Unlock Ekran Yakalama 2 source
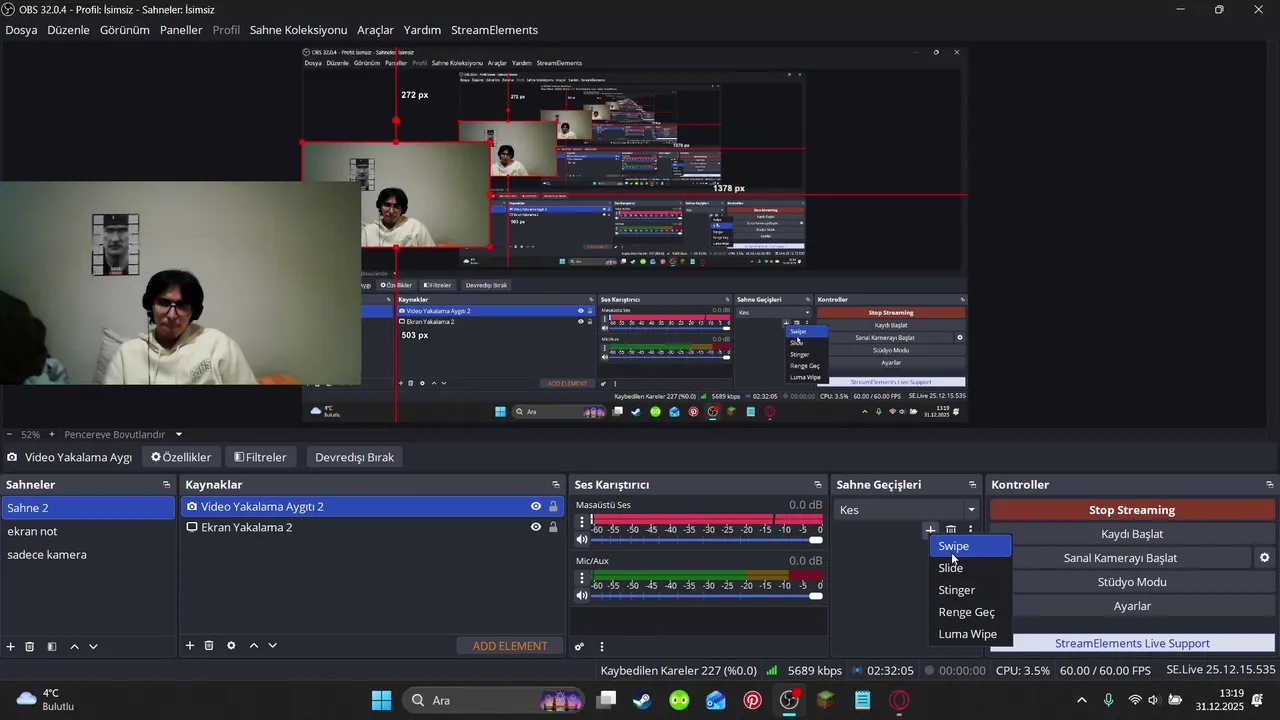The height and width of the screenshot is (720, 1280). point(553,527)
